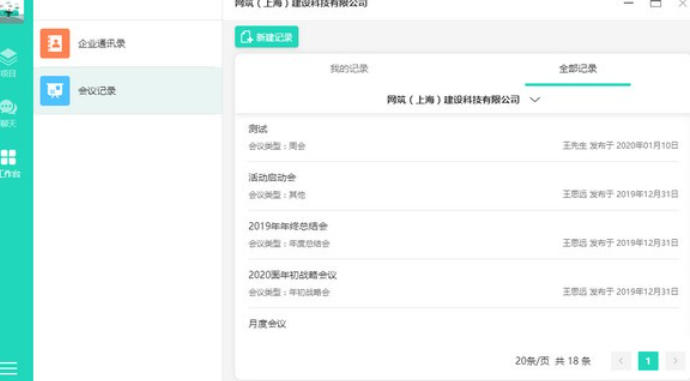This screenshot has height=381, width=690.
Task: Click the 新建记录 button
Action: pos(267,37)
